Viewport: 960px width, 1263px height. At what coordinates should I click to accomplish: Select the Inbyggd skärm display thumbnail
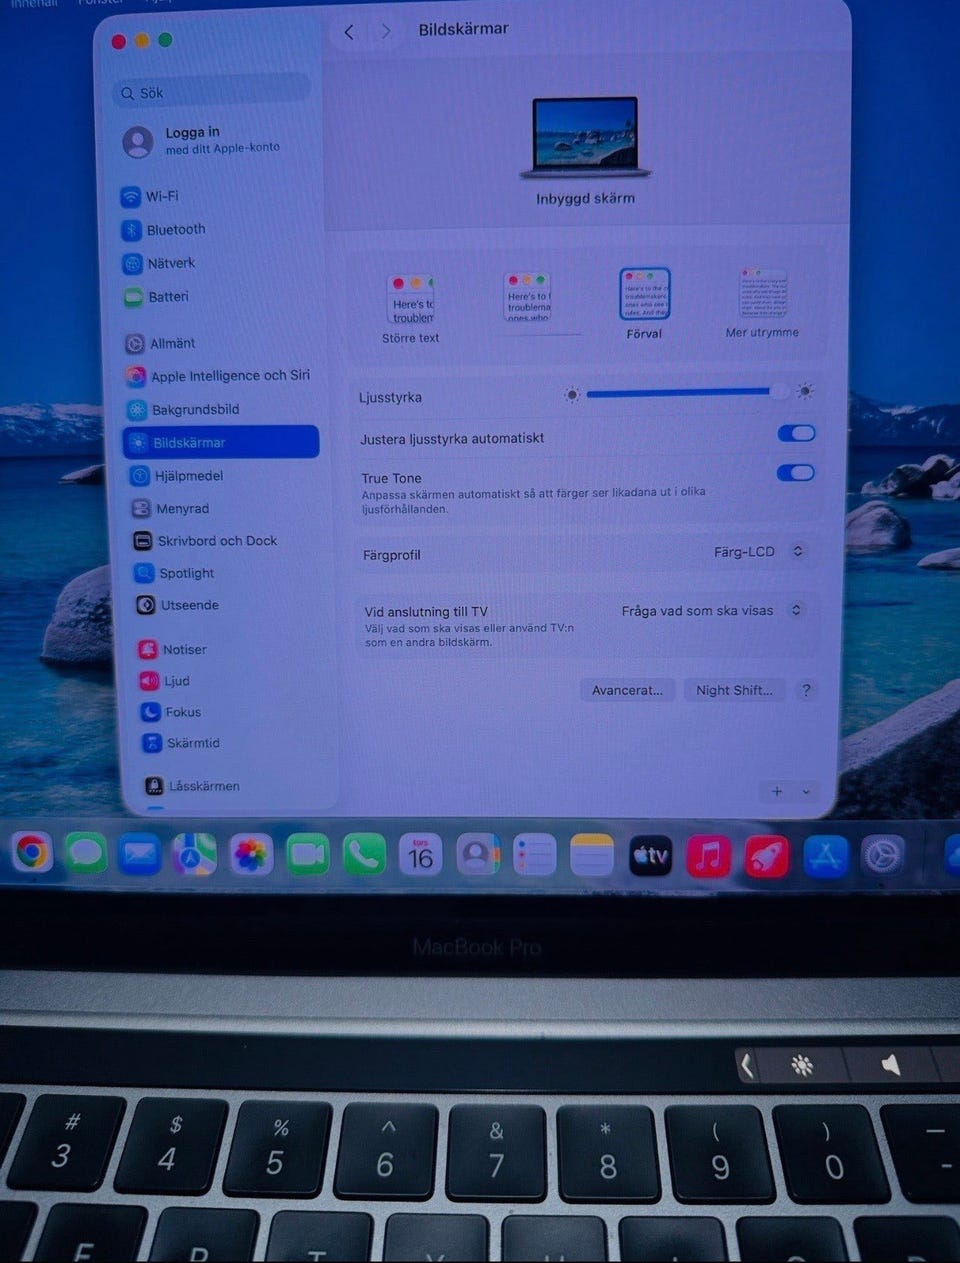tap(585, 137)
